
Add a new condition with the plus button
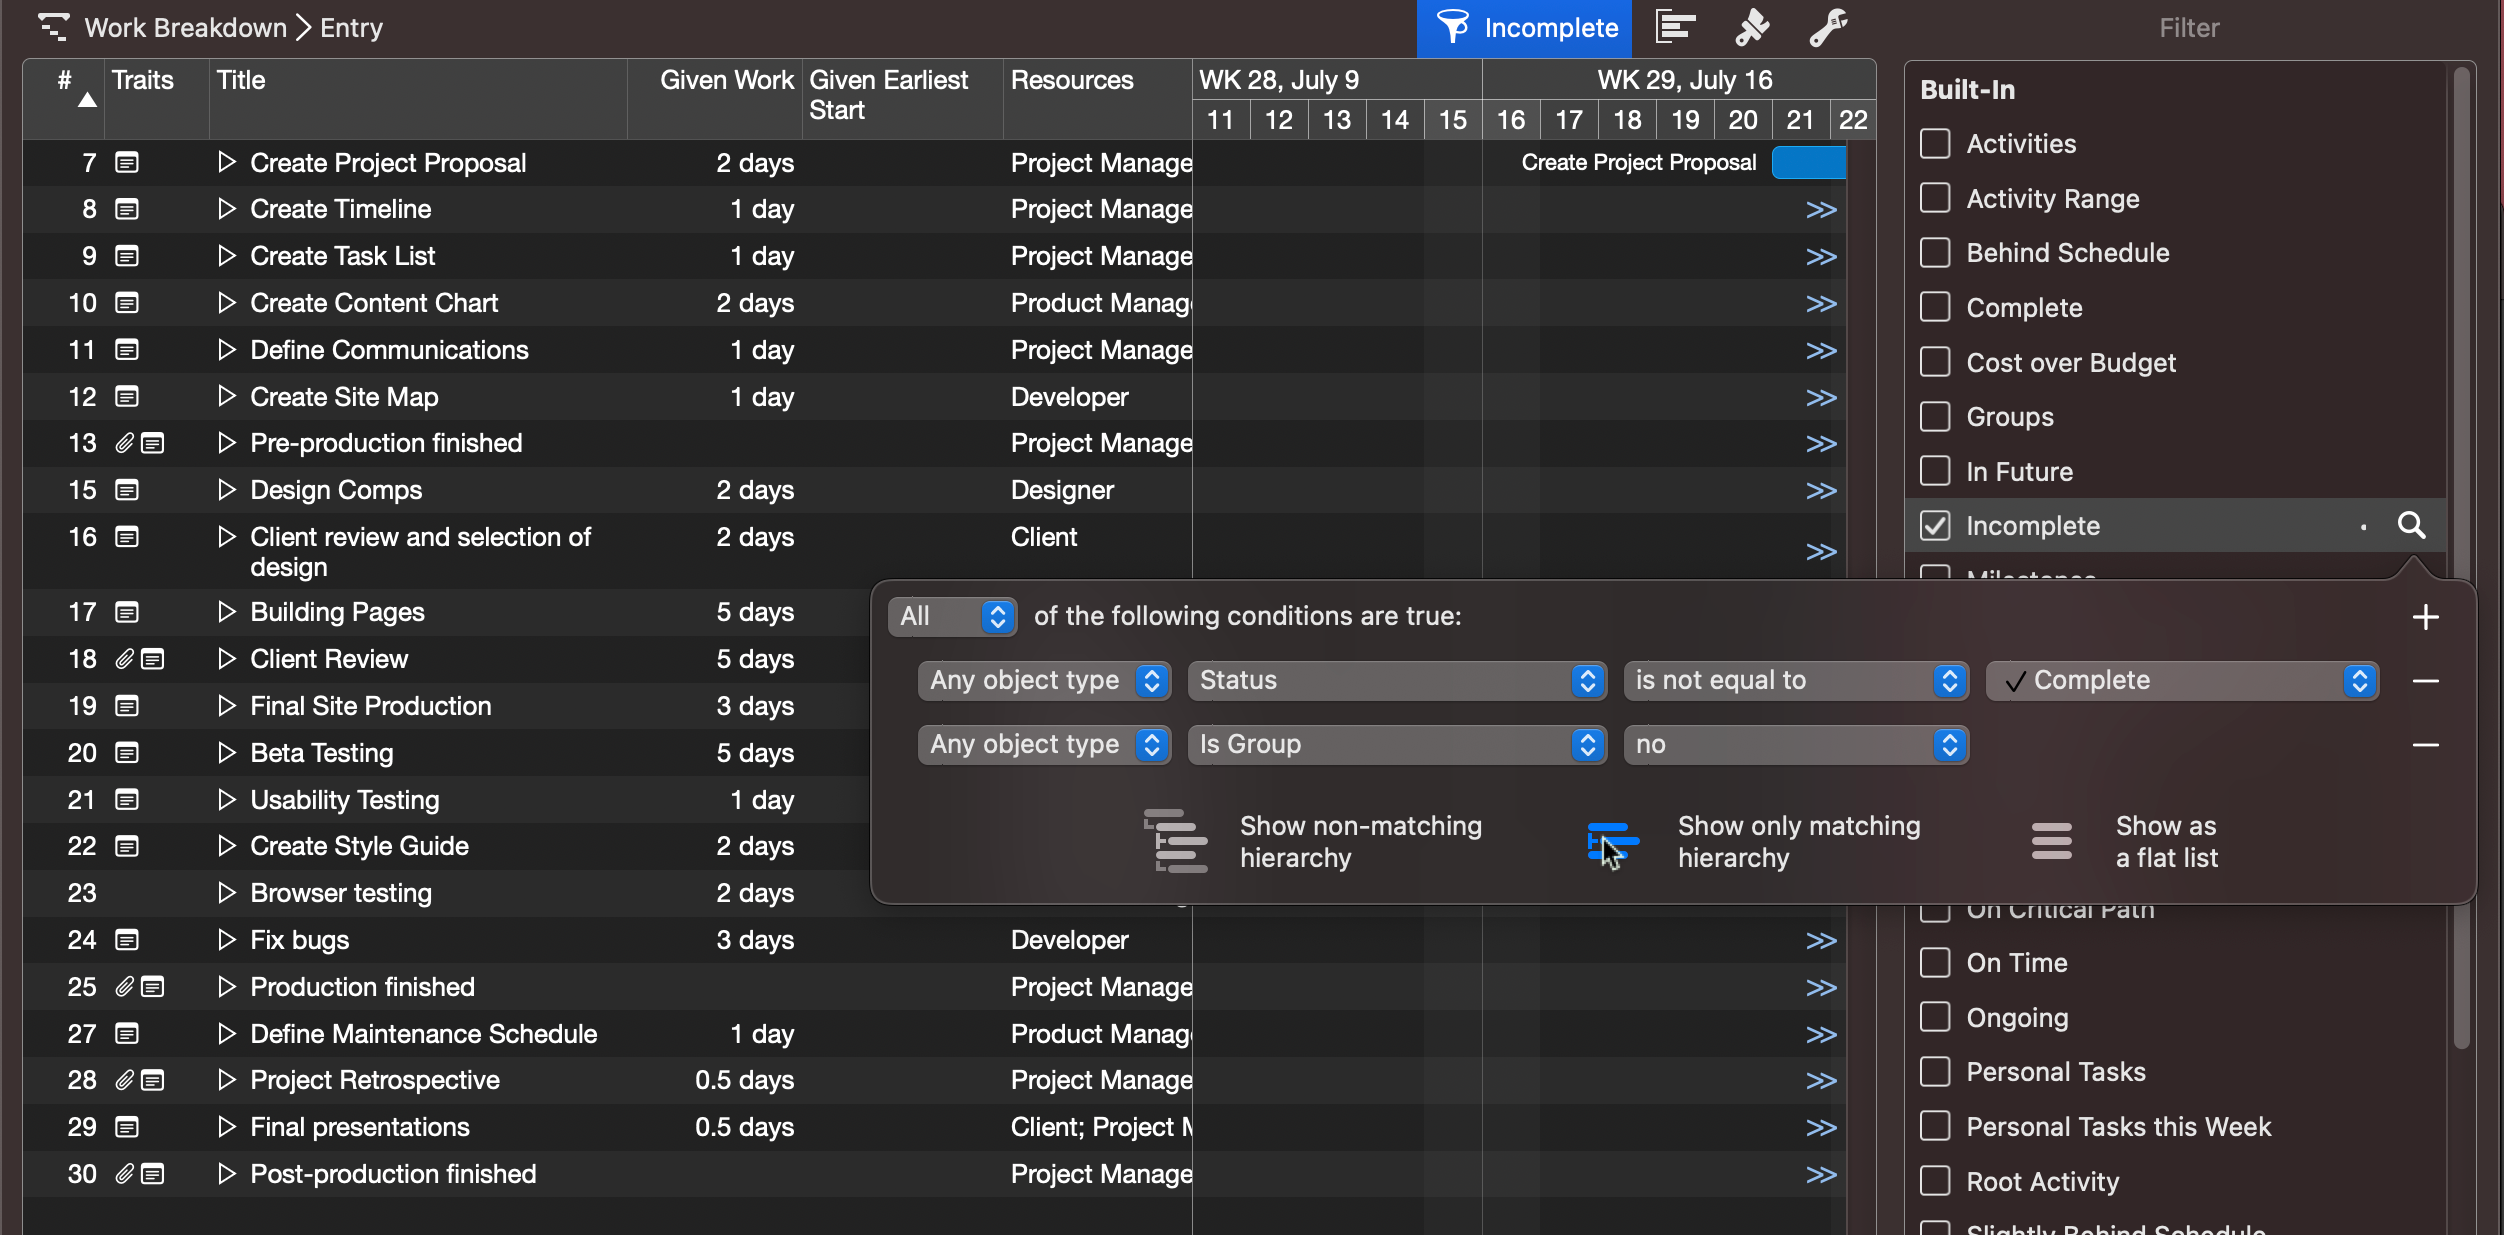(2425, 617)
